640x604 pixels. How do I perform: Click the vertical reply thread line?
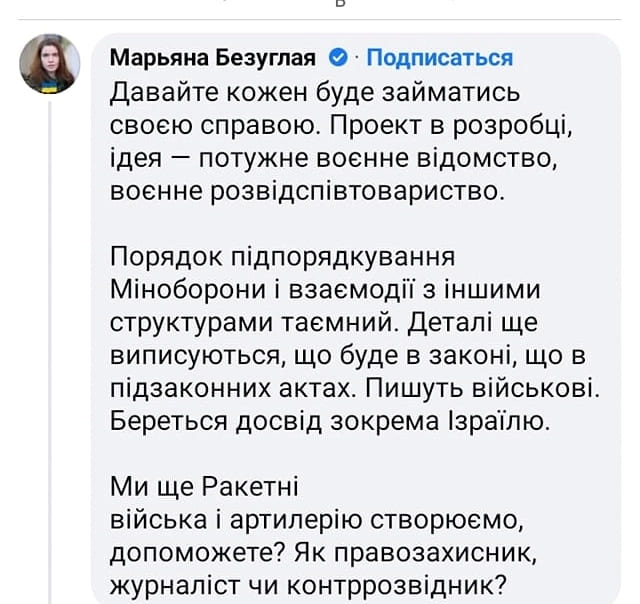tap(50, 350)
